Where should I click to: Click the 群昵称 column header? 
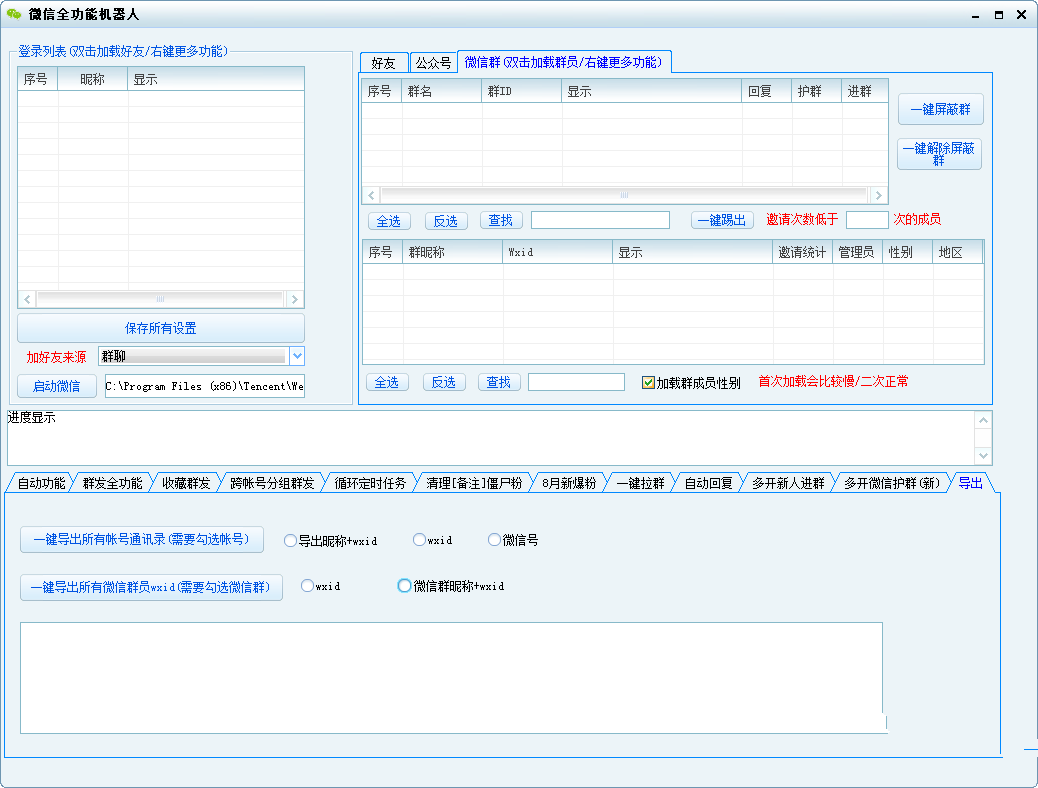click(453, 252)
